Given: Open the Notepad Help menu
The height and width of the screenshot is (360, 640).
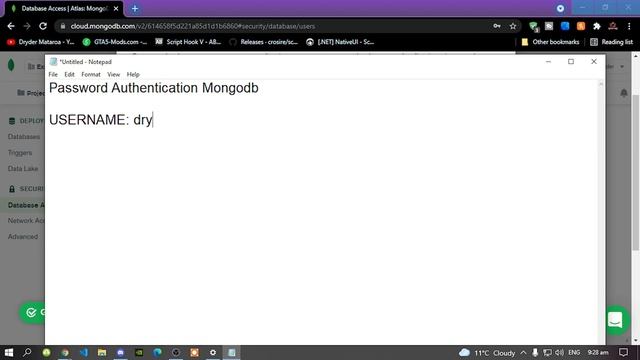Looking at the screenshot, I should coord(133,74).
